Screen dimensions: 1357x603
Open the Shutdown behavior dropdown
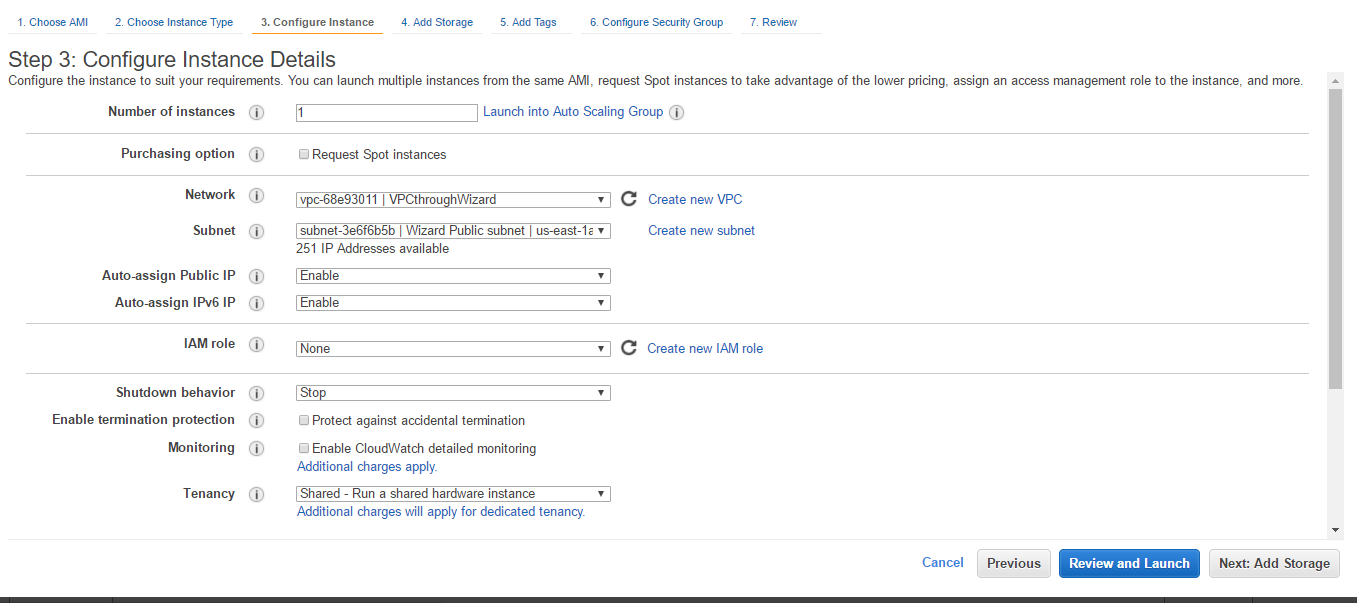tap(453, 392)
